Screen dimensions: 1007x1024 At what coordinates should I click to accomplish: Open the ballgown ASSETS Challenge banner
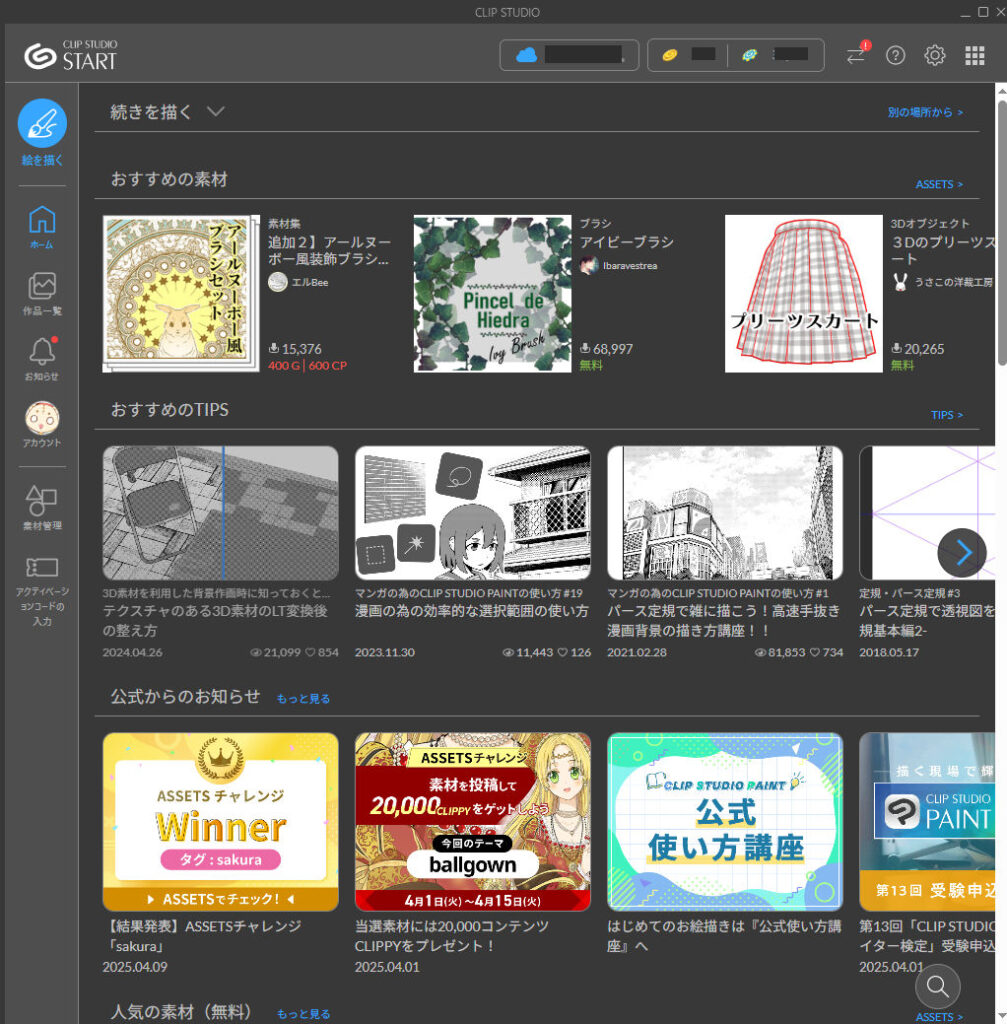(x=473, y=822)
